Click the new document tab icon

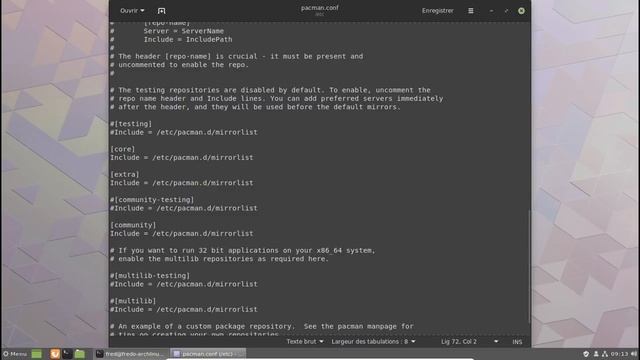tap(162, 11)
